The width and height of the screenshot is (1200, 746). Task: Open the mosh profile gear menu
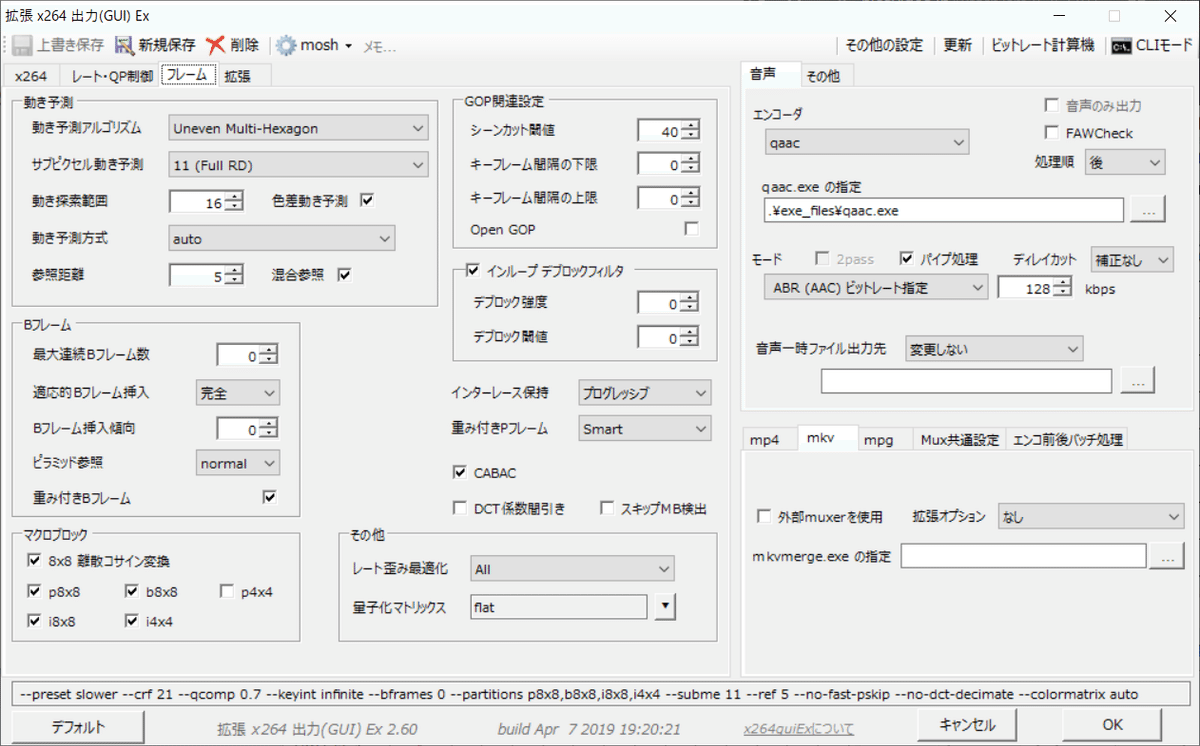tap(313, 45)
